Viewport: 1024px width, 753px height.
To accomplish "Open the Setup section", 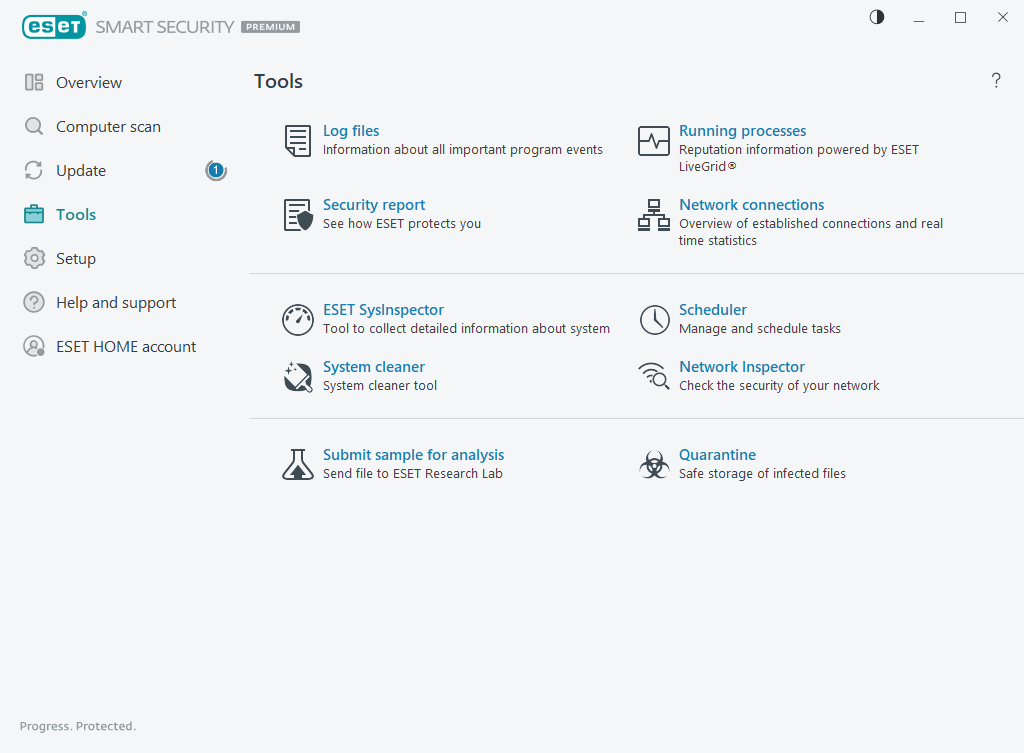I will 75,259.
